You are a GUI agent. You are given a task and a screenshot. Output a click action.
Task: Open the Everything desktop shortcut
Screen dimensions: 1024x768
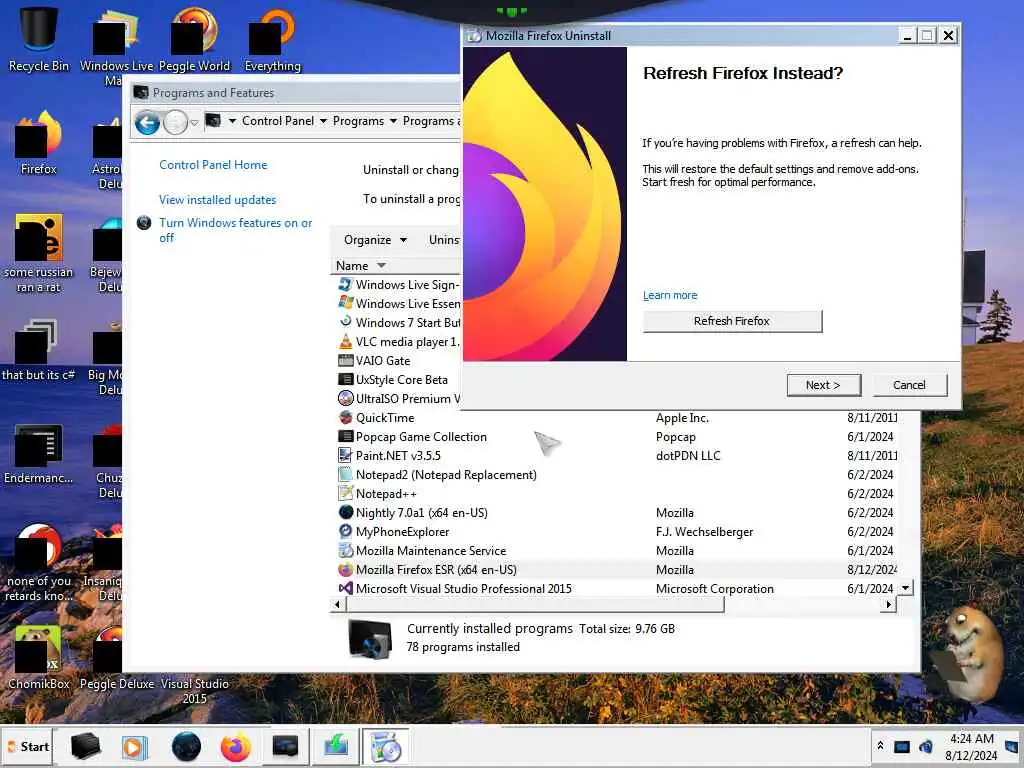[273, 39]
